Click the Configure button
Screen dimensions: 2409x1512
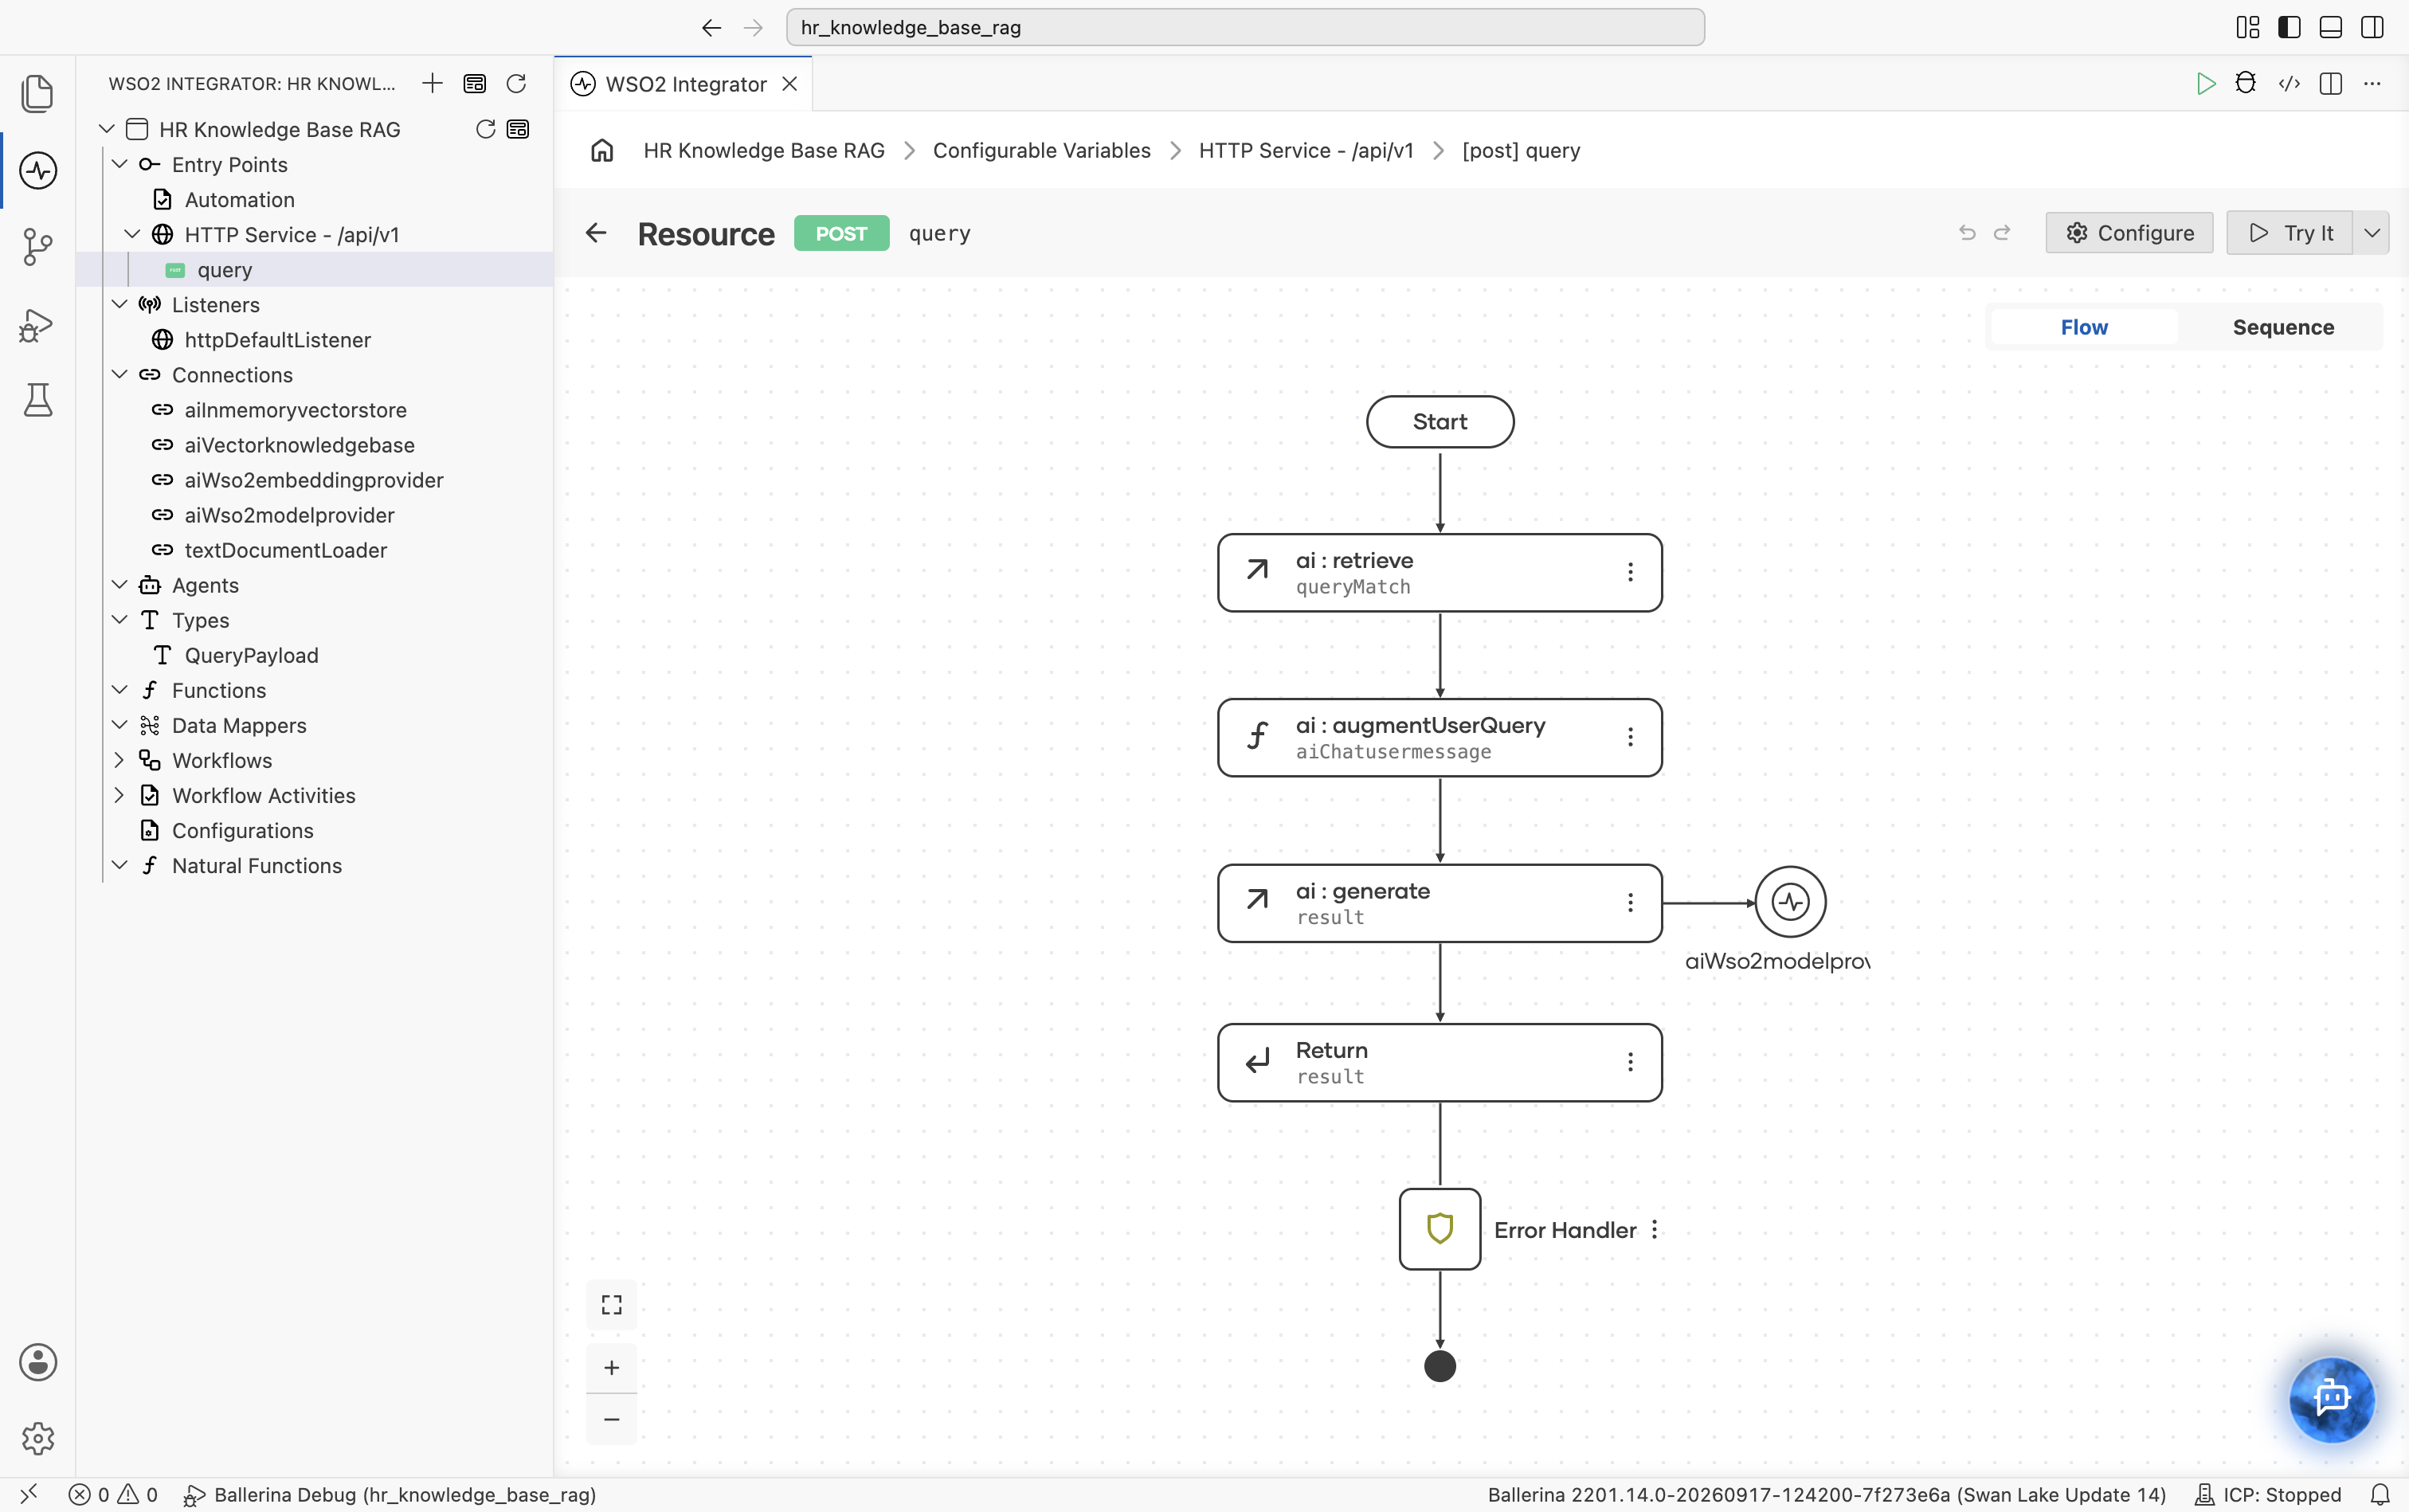(2129, 233)
